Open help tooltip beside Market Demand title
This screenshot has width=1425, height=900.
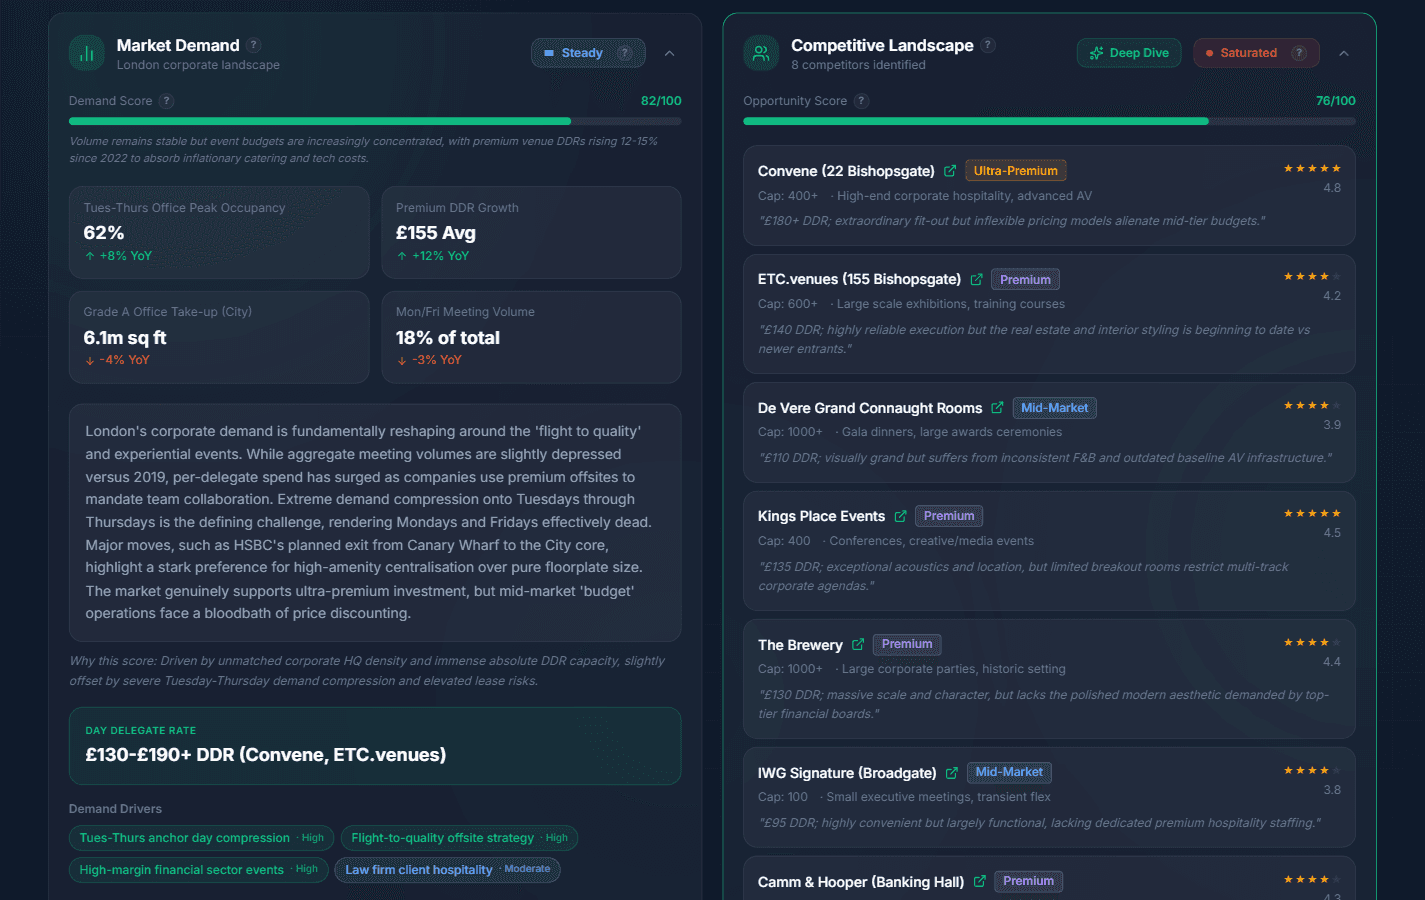pyautogui.click(x=254, y=45)
